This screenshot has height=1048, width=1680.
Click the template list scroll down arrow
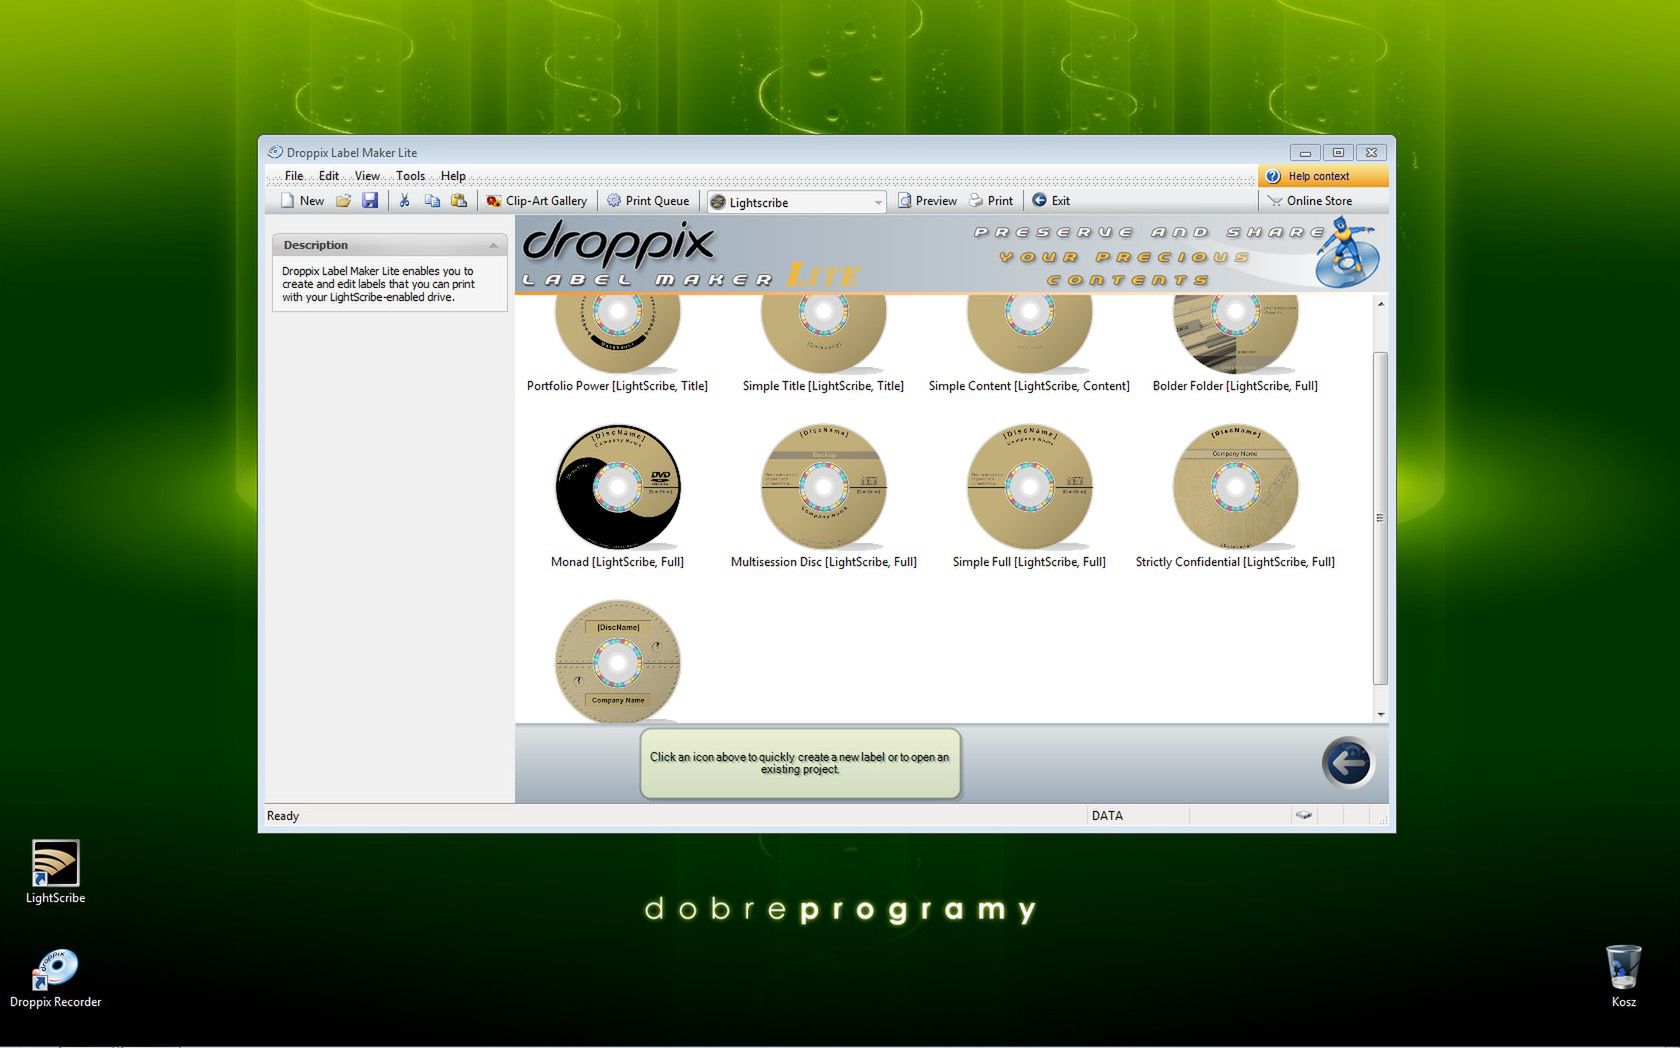point(1381,714)
